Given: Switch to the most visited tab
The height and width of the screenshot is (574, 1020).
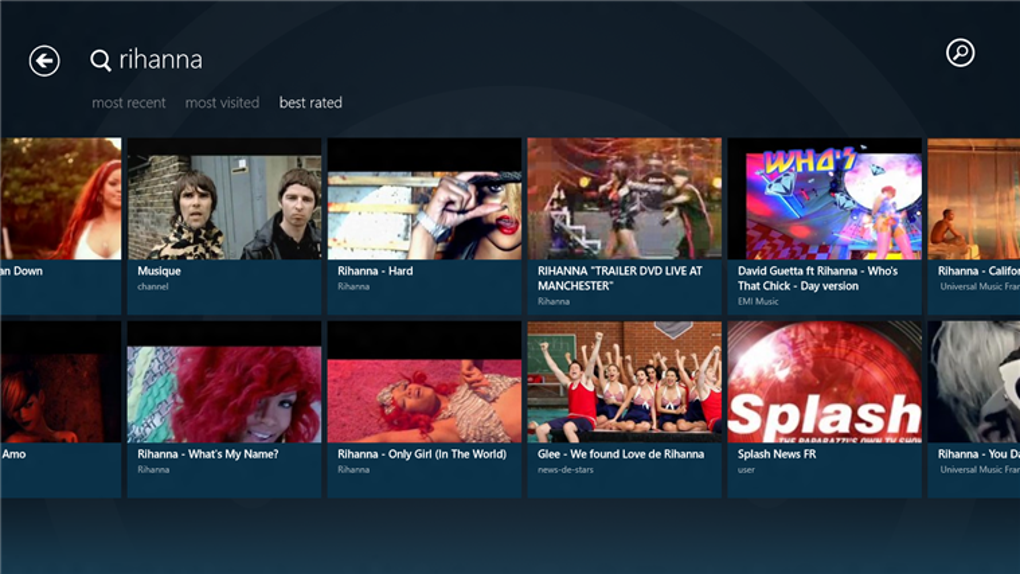Looking at the screenshot, I should (222, 103).
